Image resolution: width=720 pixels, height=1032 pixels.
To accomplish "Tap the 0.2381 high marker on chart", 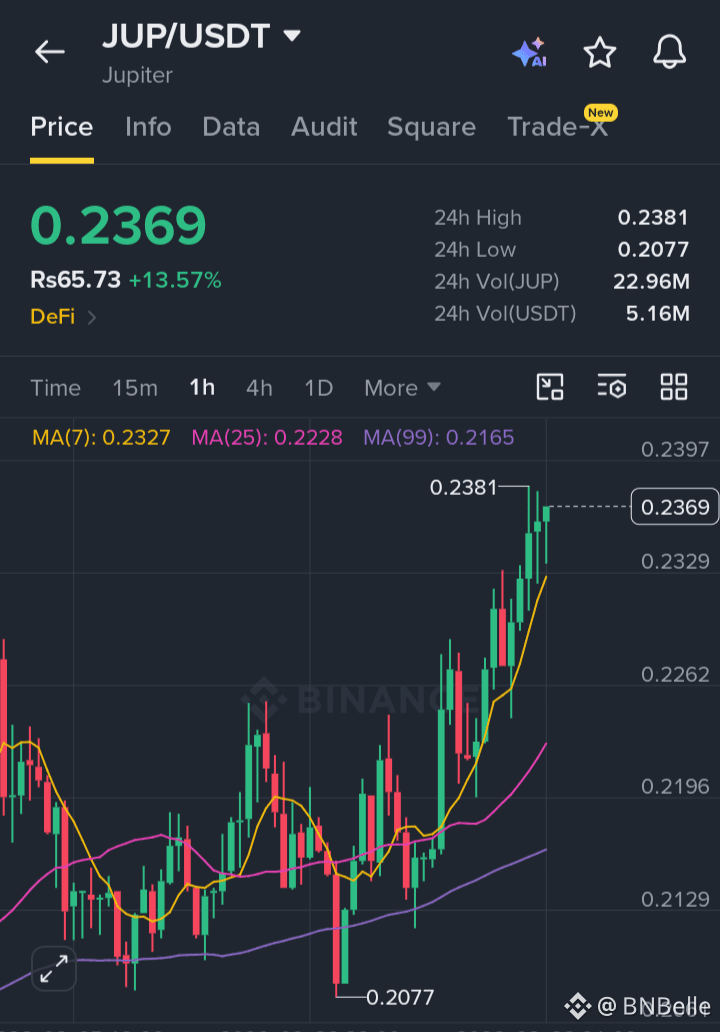I will coord(463,488).
